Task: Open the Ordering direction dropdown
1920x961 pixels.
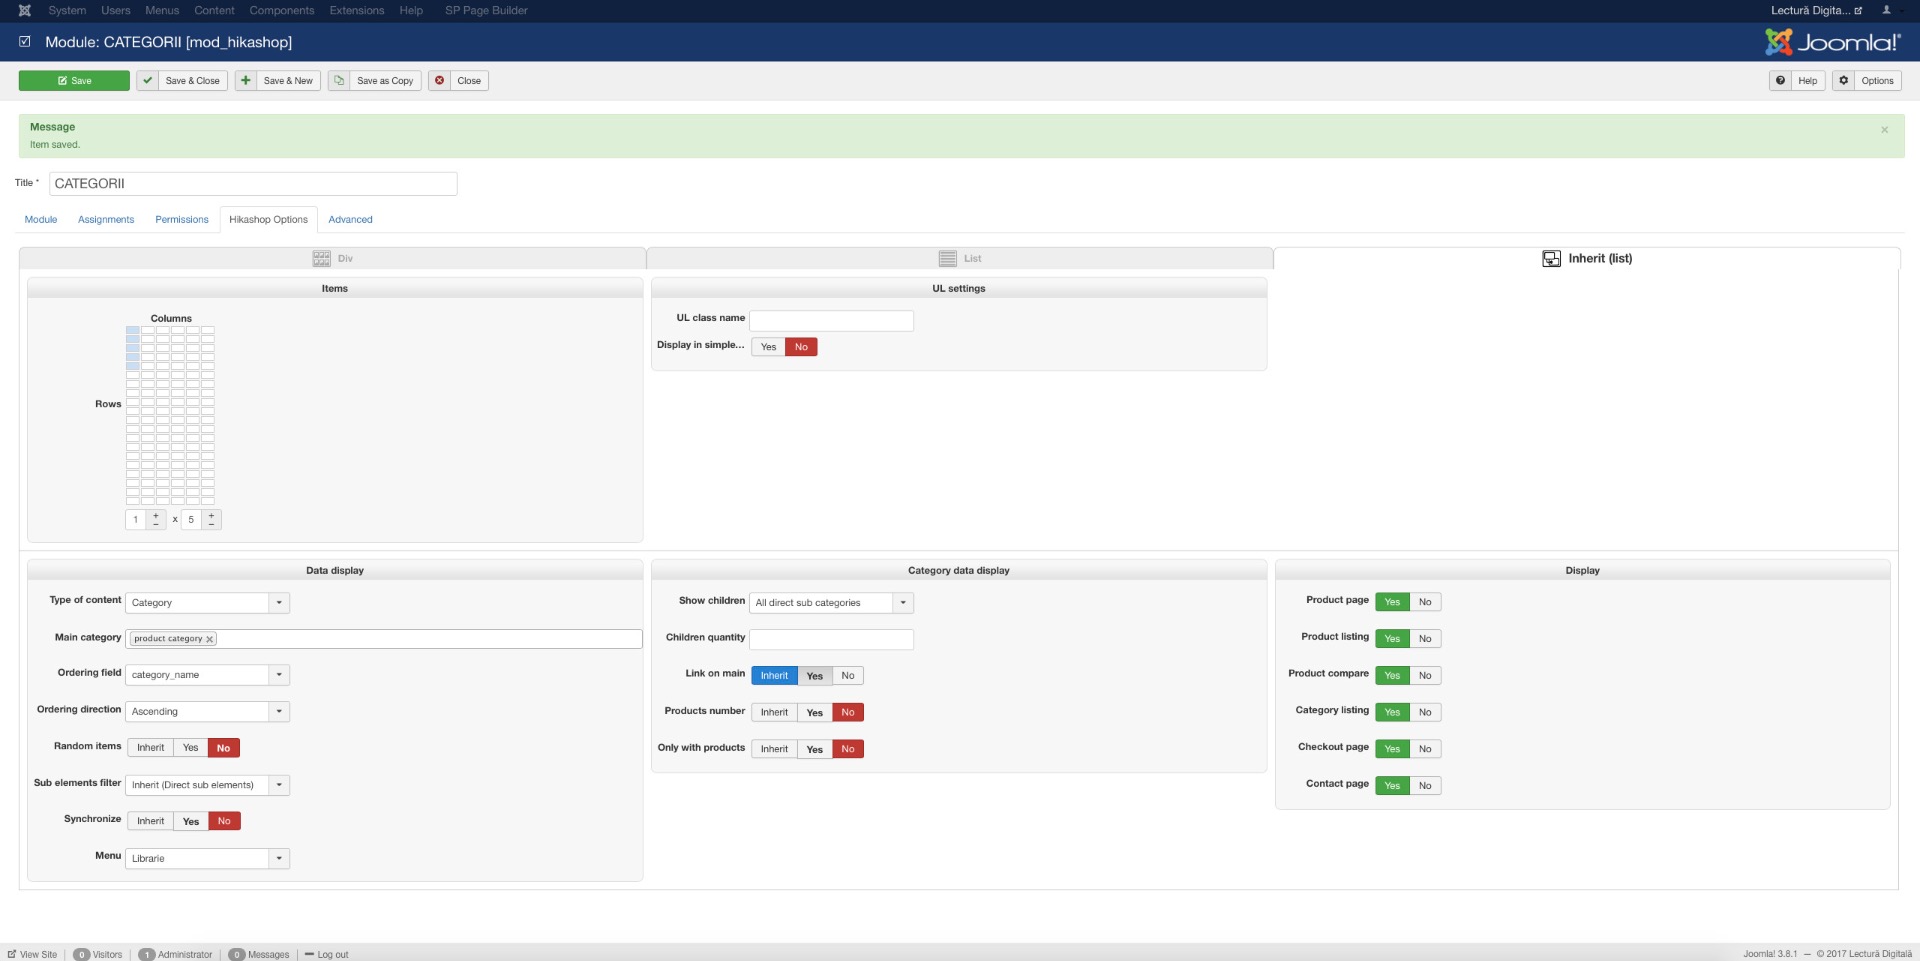Action: 207,712
